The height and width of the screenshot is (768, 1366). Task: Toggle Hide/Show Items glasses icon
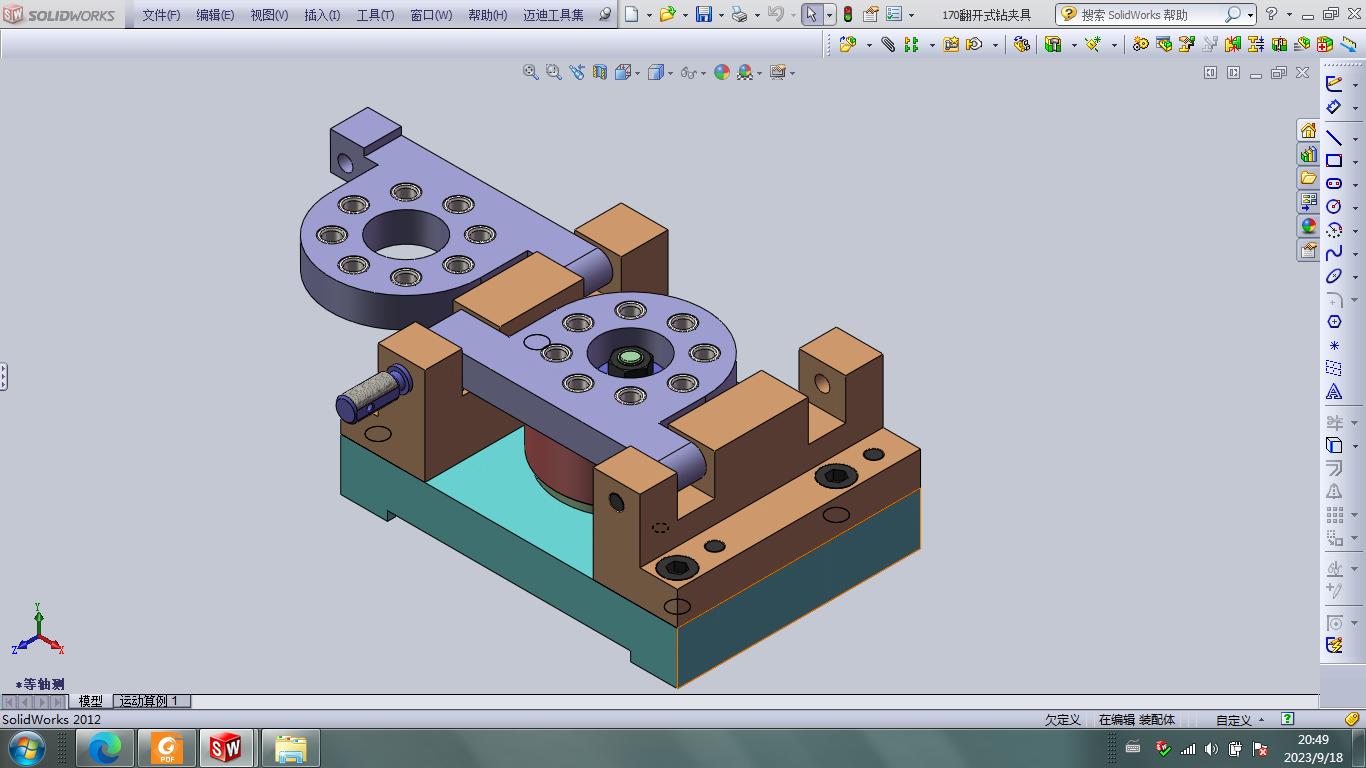tap(687, 72)
